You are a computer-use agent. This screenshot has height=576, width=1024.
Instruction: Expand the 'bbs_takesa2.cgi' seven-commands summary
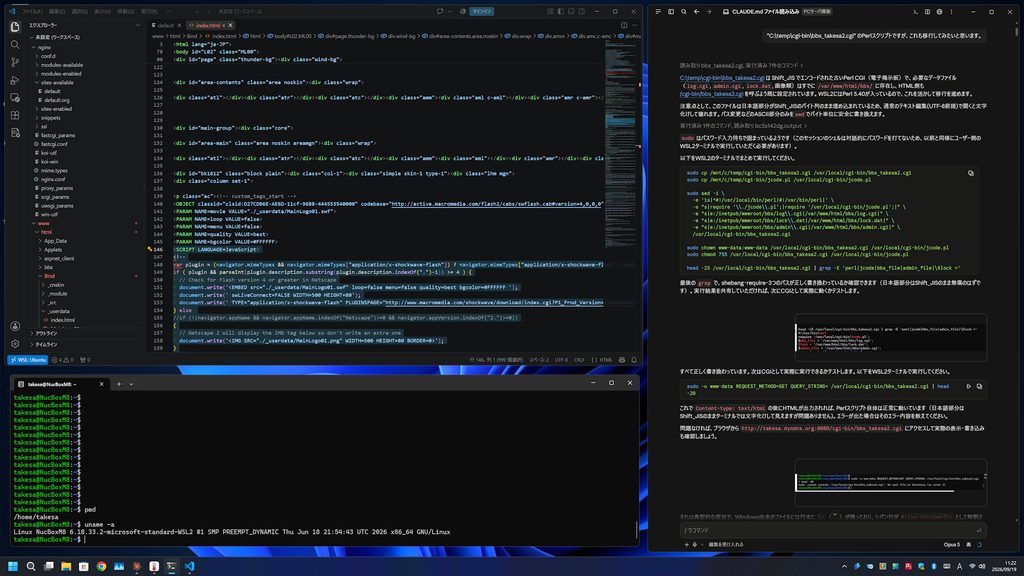741,65
